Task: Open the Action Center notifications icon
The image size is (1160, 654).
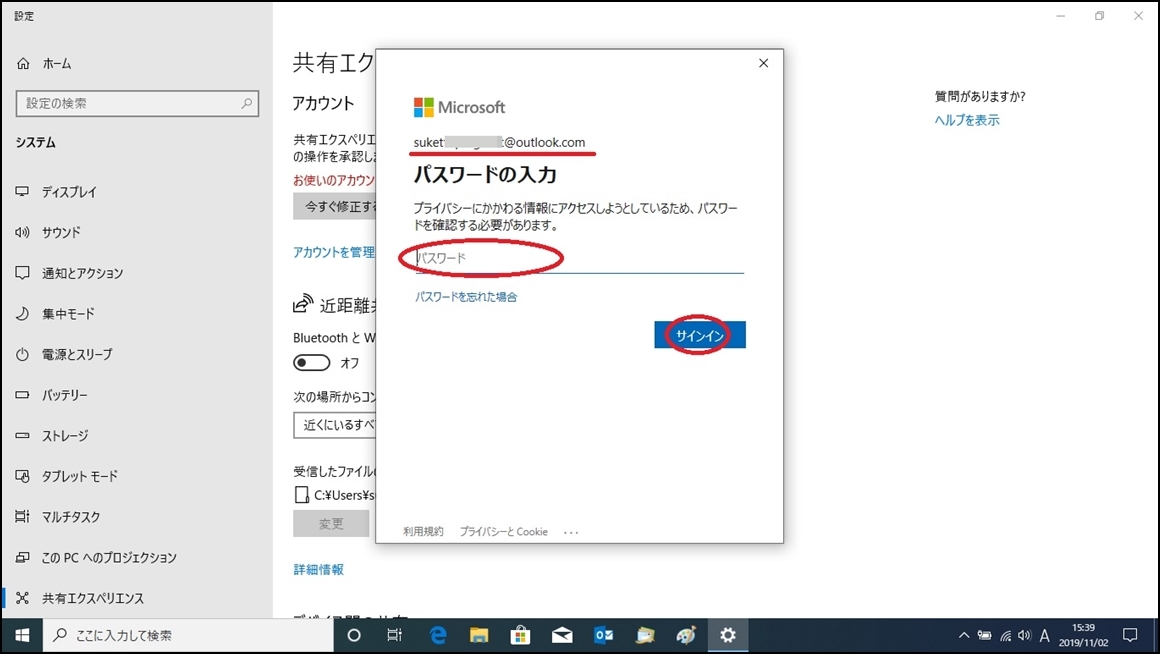Action: pos(1130,636)
